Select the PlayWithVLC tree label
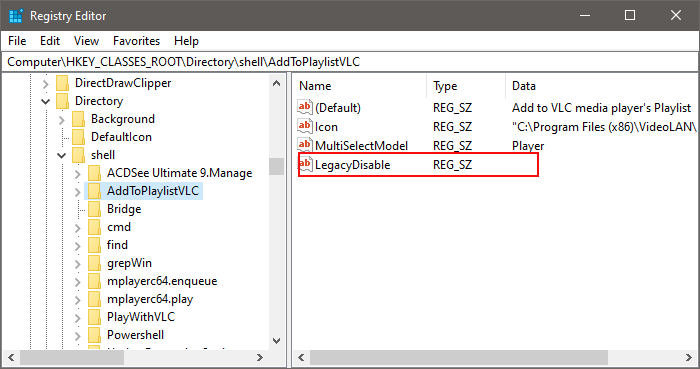This screenshot has width=700, height=369. click(x=141, y=317)
